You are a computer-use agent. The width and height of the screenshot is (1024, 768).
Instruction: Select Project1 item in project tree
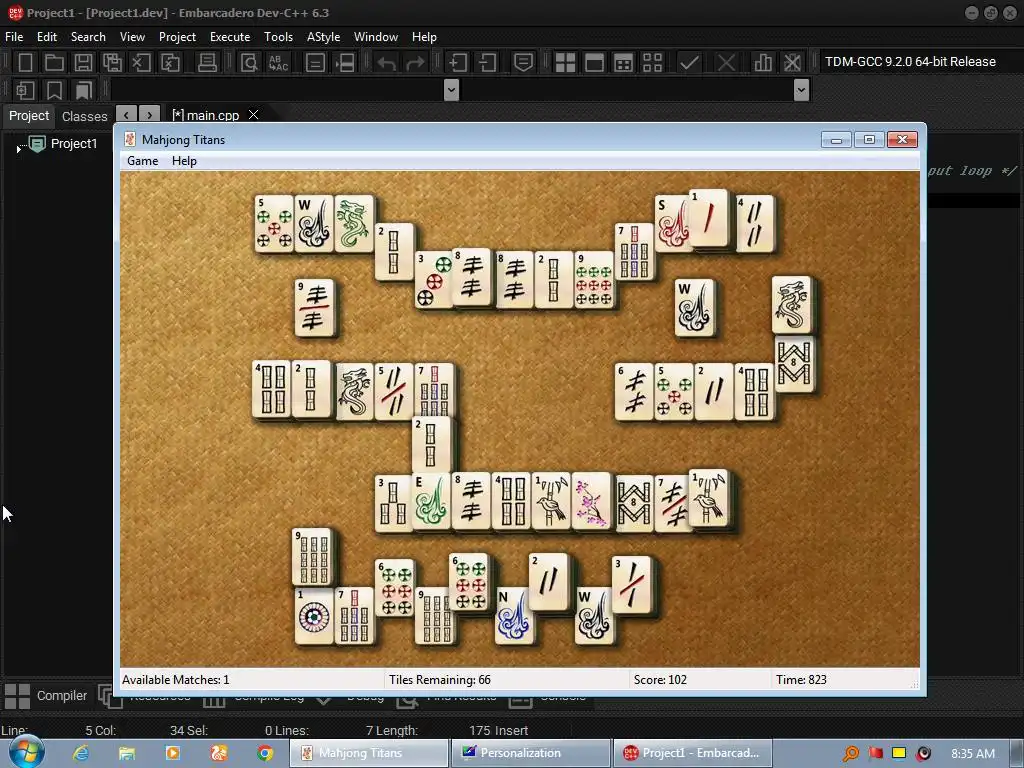tap(74, 144)
